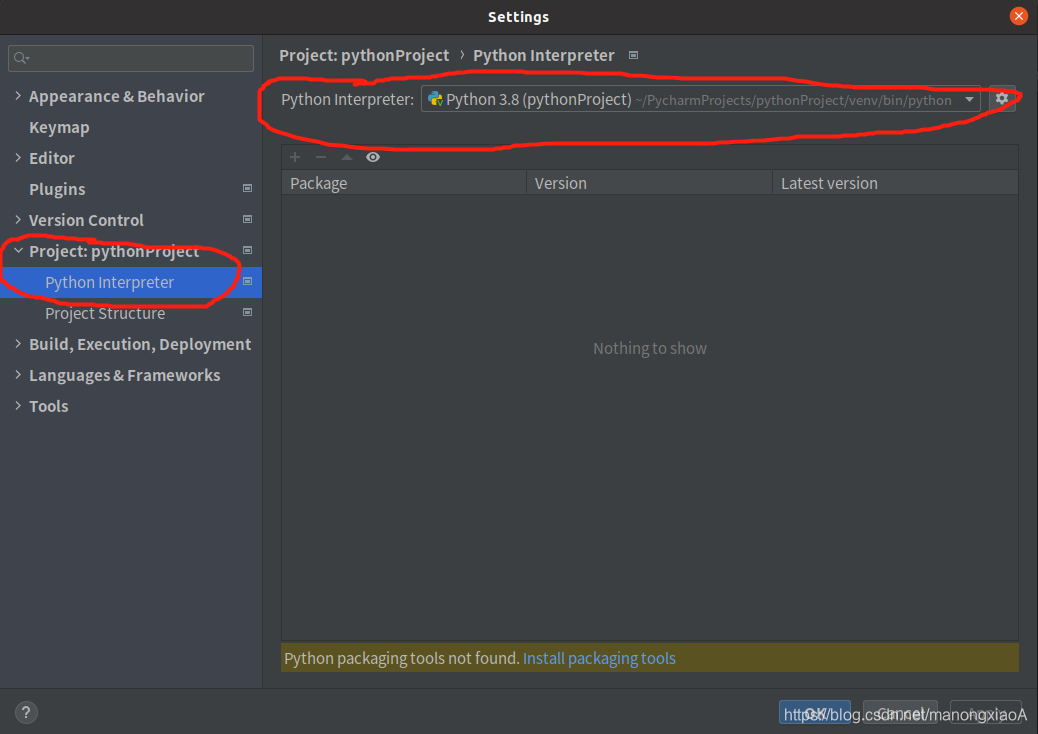1038x734 pixels.
Task: Click breadcrumb project-level icon after Python Interpreter title
Action: tap(634, 56)
